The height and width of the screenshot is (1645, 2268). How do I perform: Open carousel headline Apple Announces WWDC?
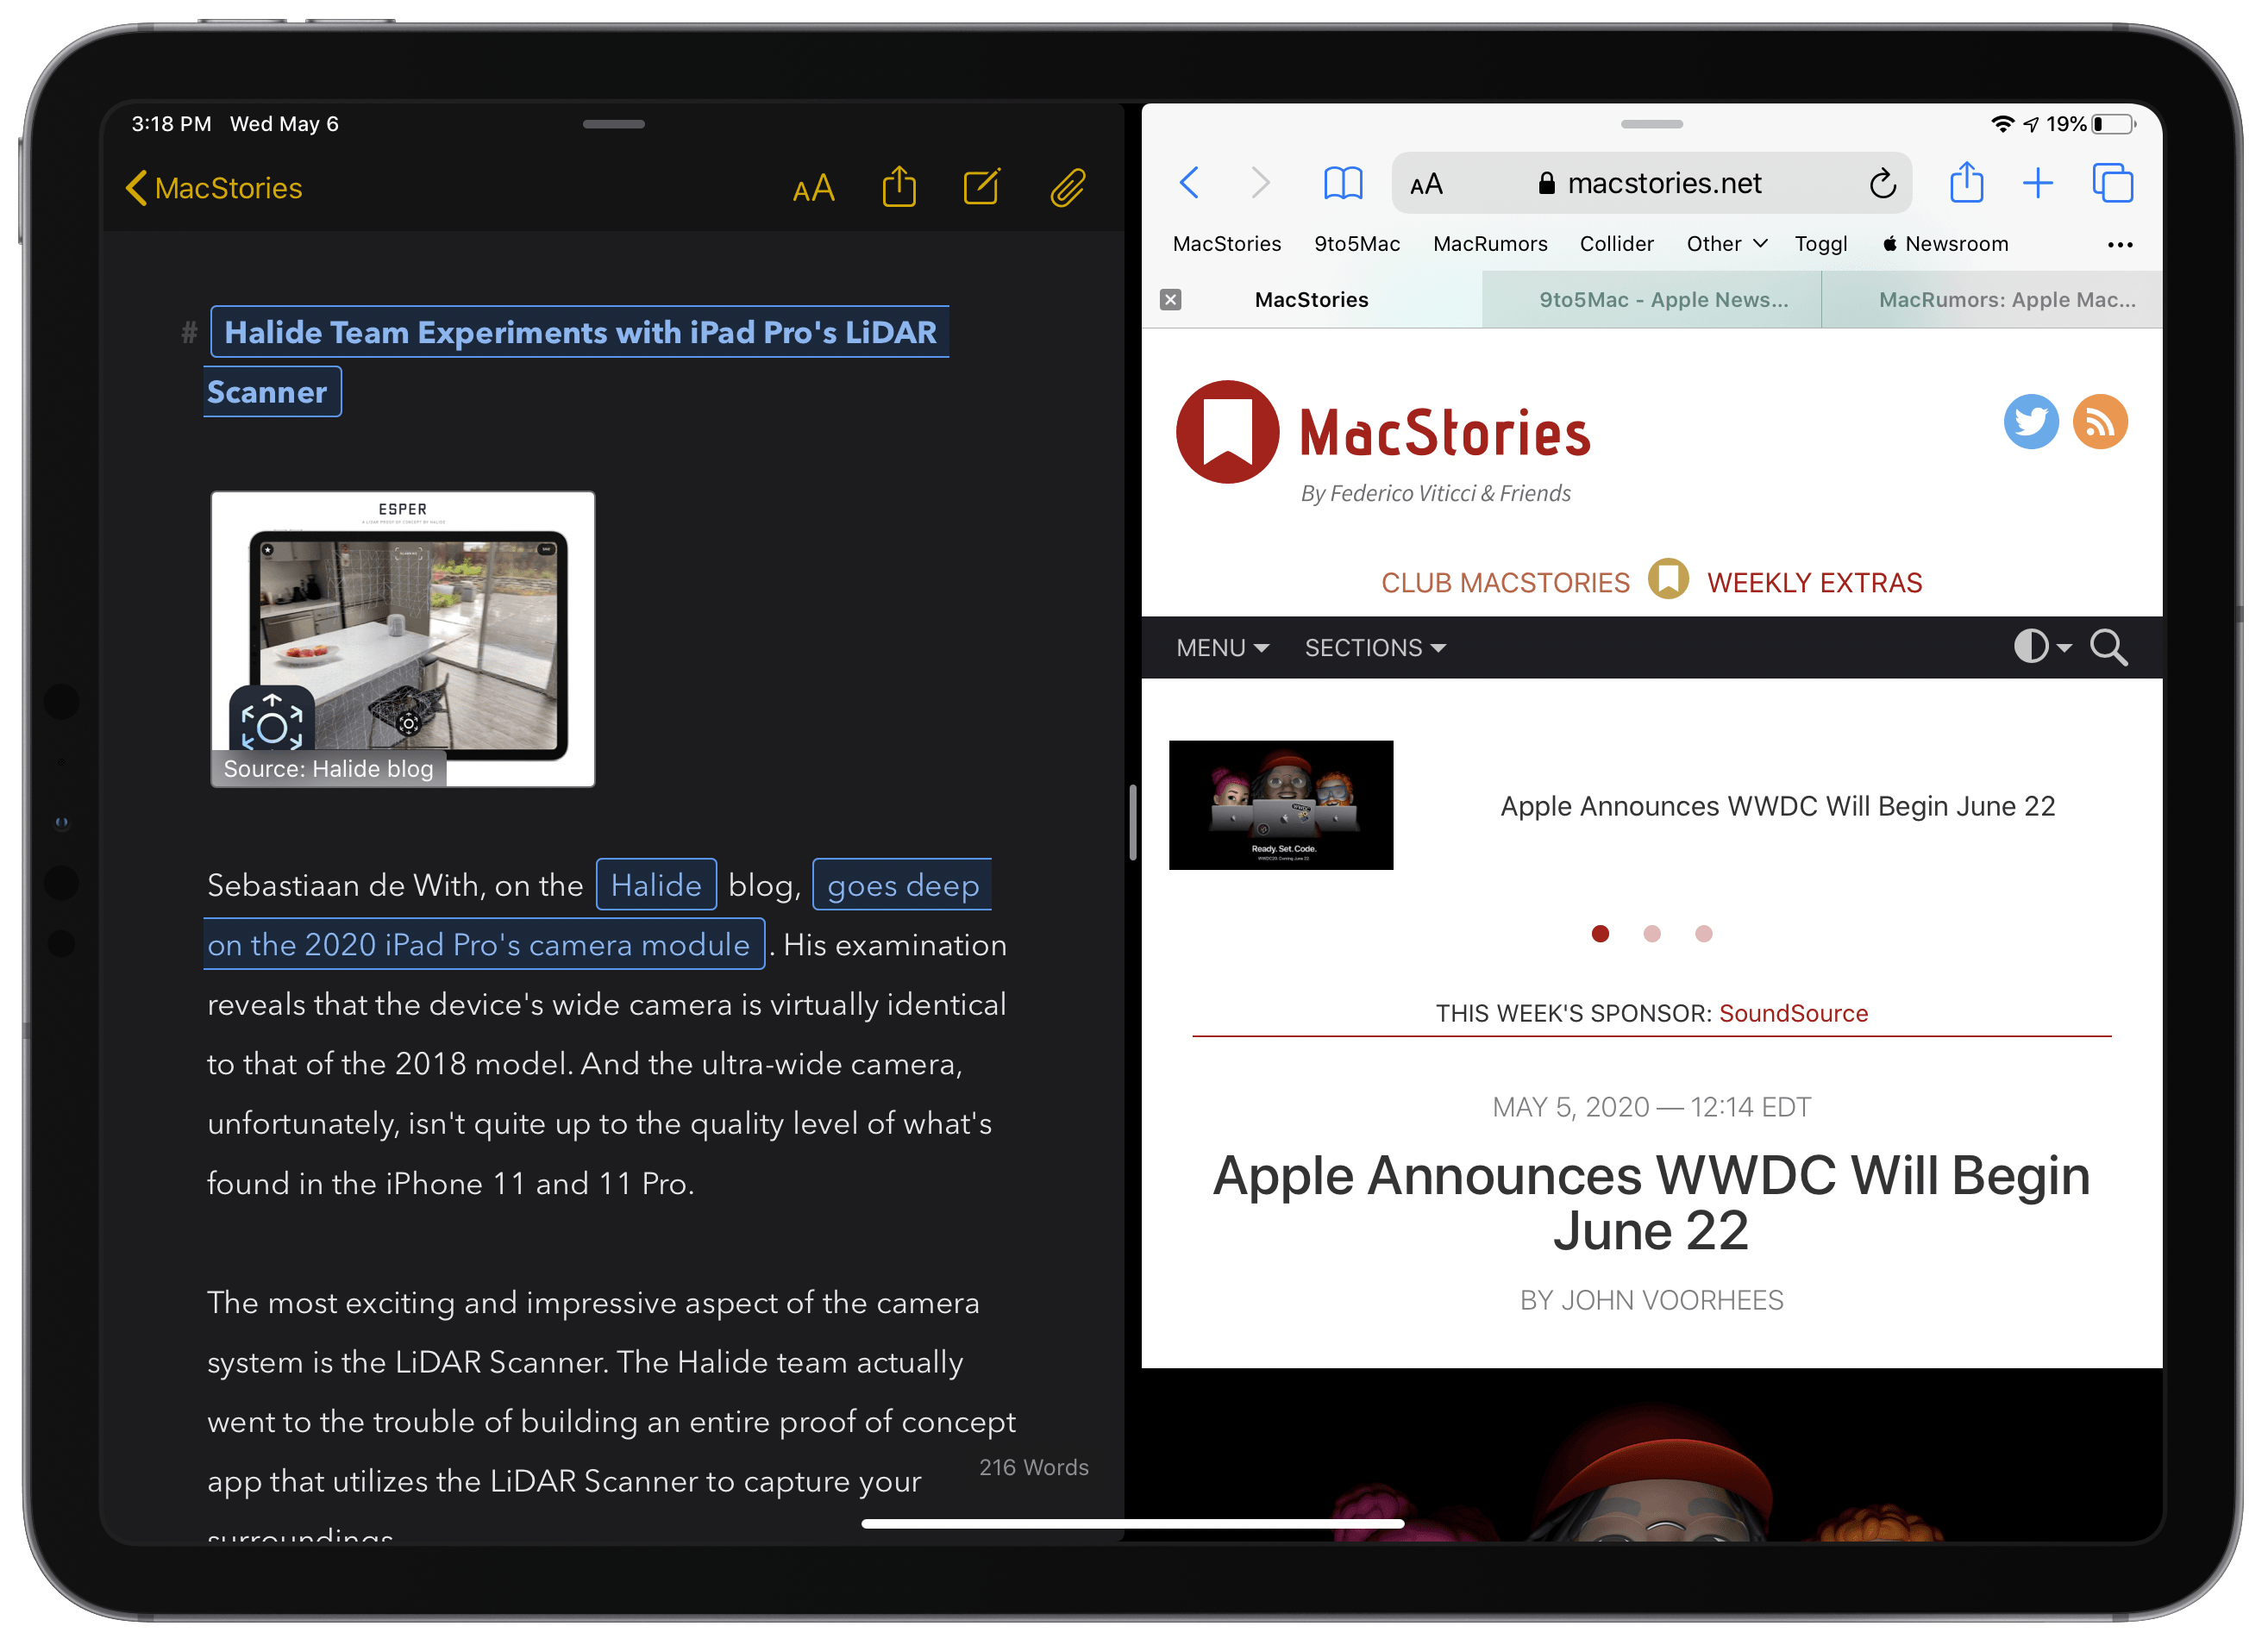[1777, 806]
